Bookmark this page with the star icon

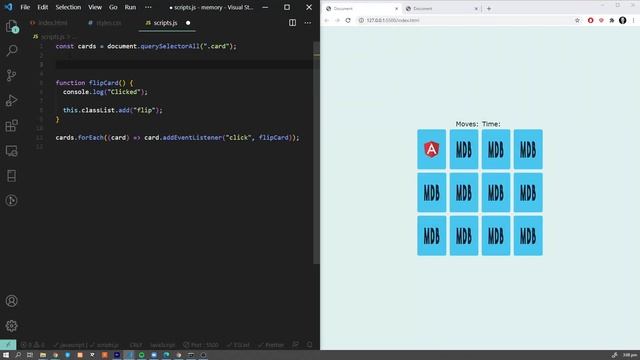click(577, 20)
